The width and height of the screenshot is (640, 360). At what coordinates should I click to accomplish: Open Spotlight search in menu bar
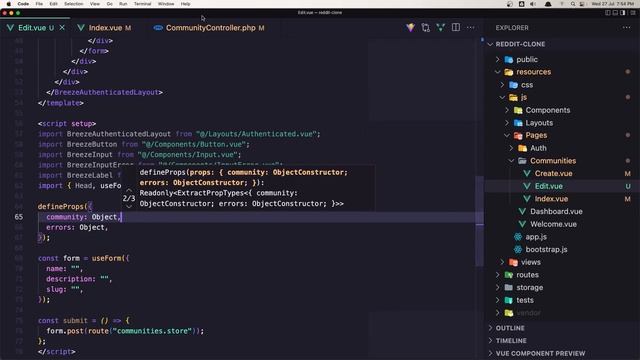tap(573, 4)
